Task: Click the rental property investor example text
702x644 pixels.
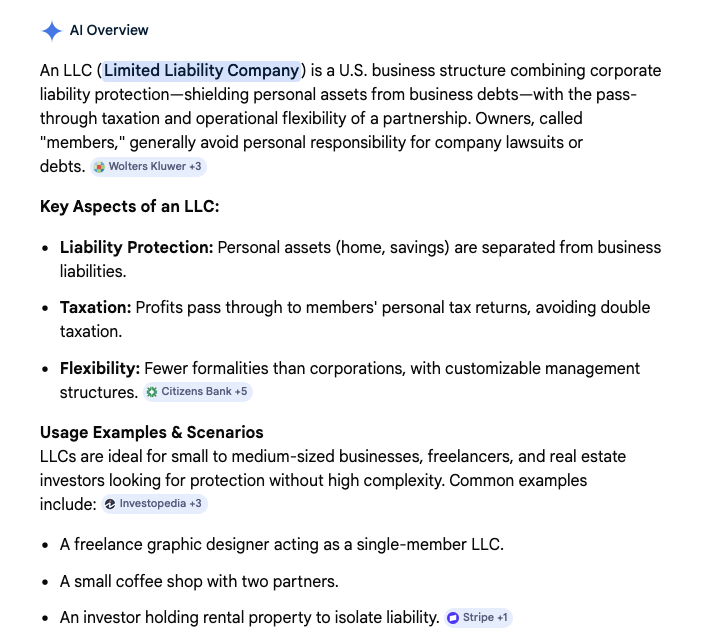Action: tap(249, 618)
